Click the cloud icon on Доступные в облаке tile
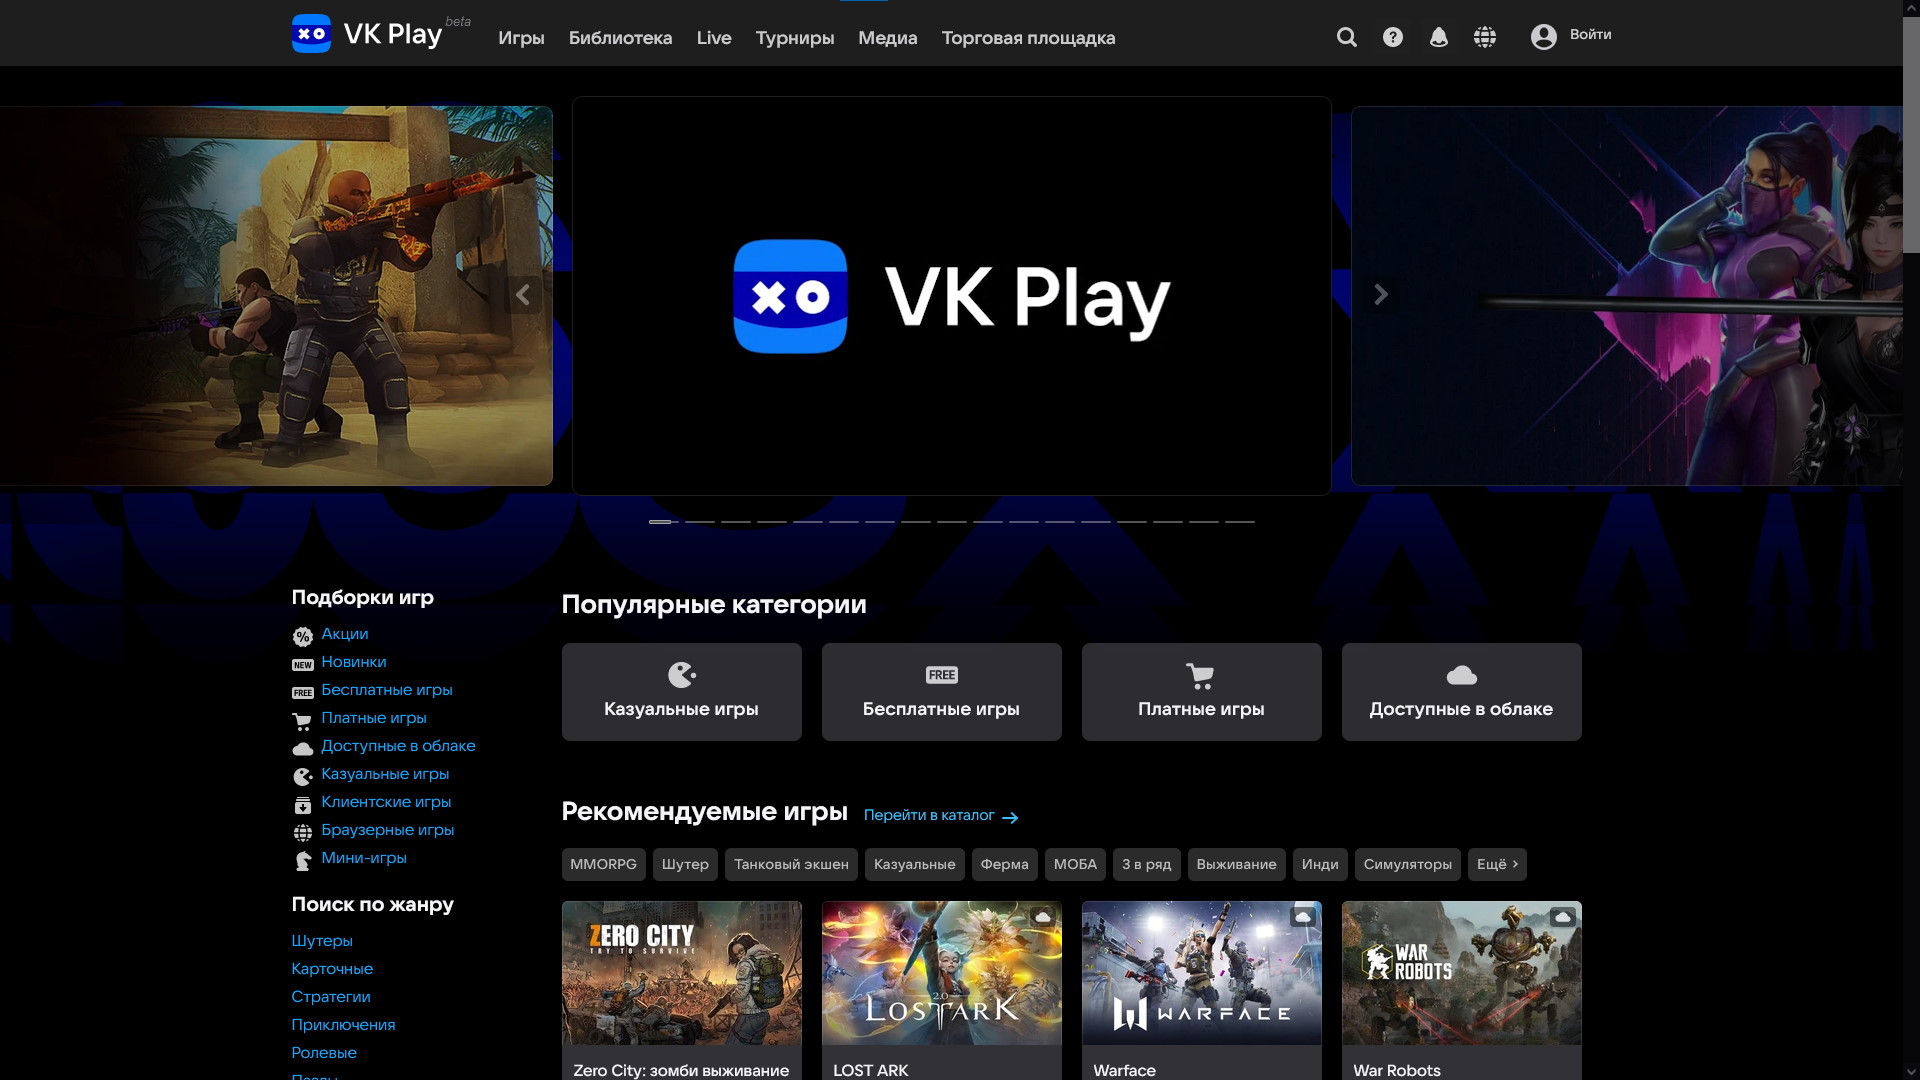1920x1080 pixels. click(1461, 676)
